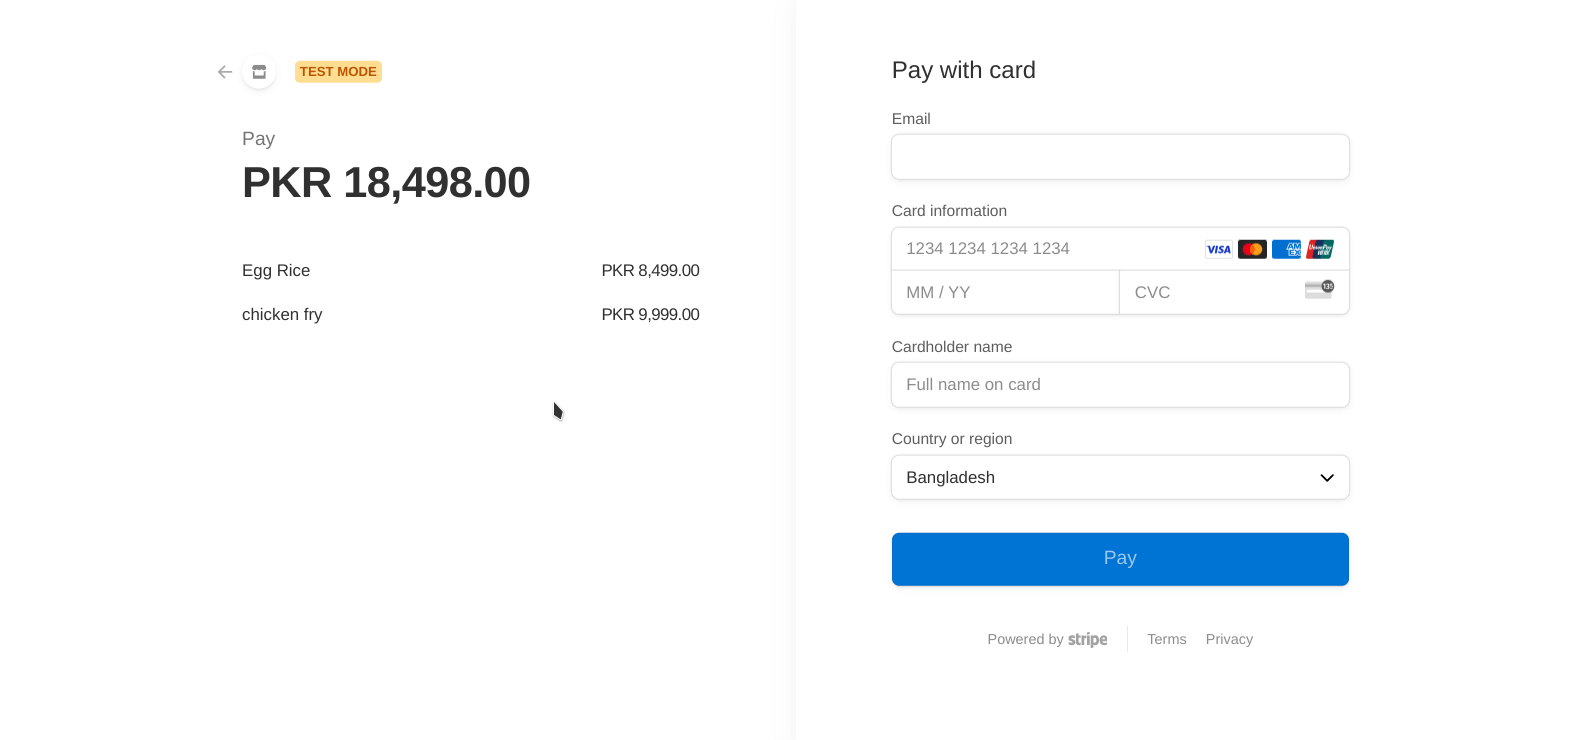Open the Terms link
Image resolution: width=1576 pixels, height=740 pixels.
click(1166, 639)
